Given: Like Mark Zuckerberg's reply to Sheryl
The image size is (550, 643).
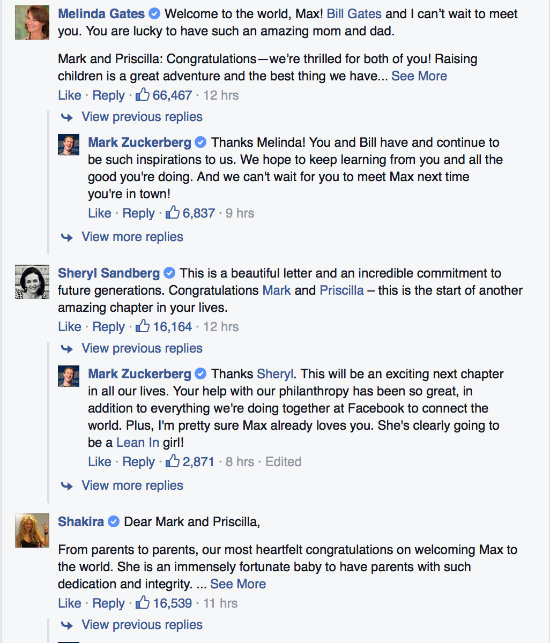Looking at the screenshot, I should [99, 461].
